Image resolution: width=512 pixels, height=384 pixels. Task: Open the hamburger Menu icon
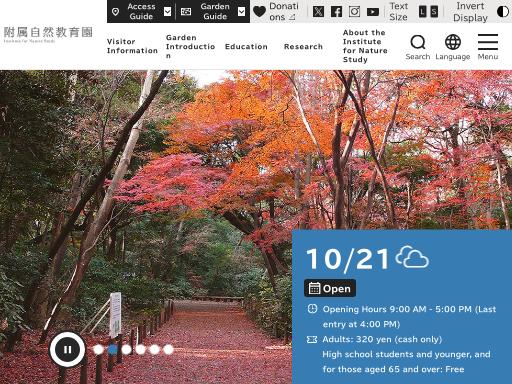488,42
